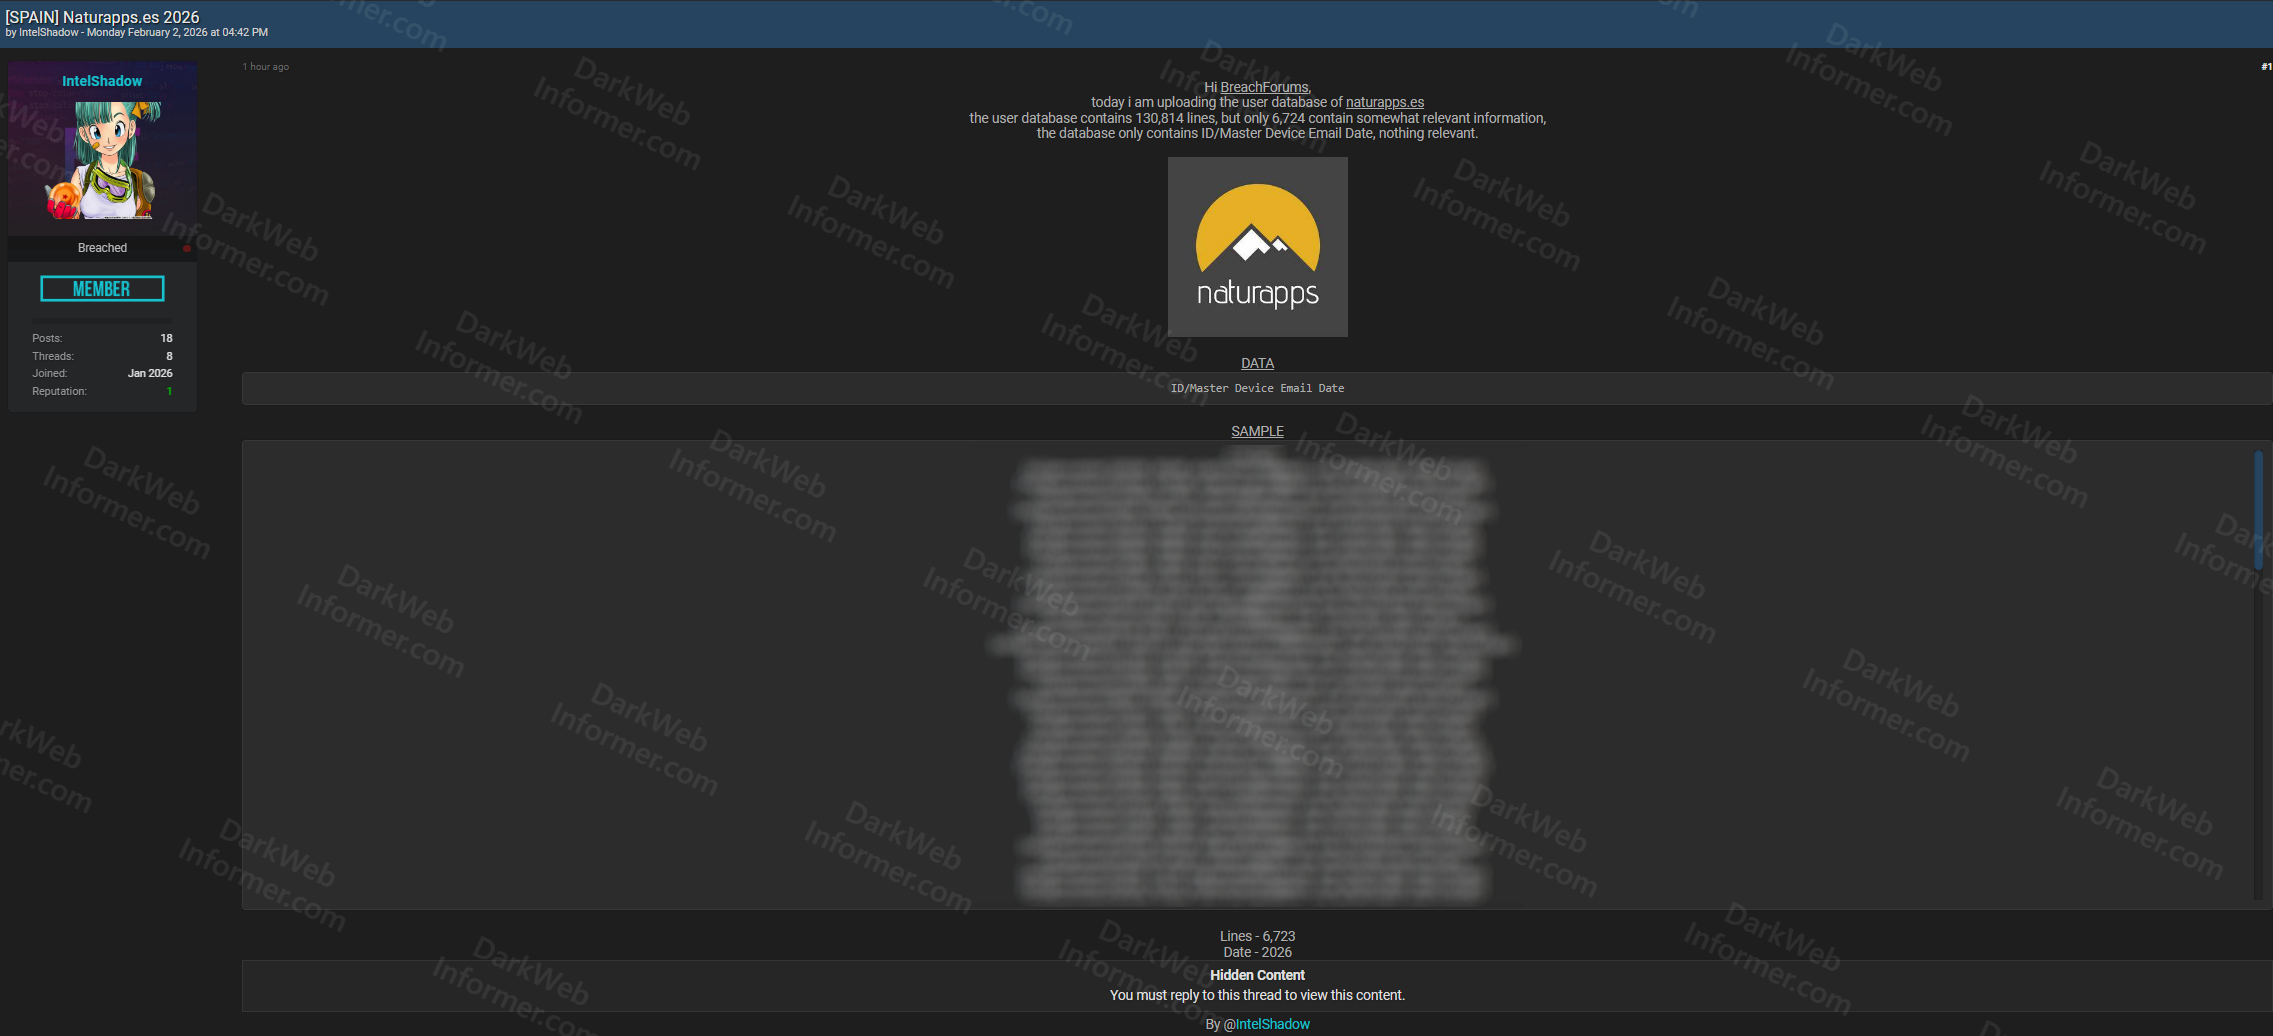Click the ID/Master Device Email Date code block
2273x1036 pixels.
[x=1257, y=388]
